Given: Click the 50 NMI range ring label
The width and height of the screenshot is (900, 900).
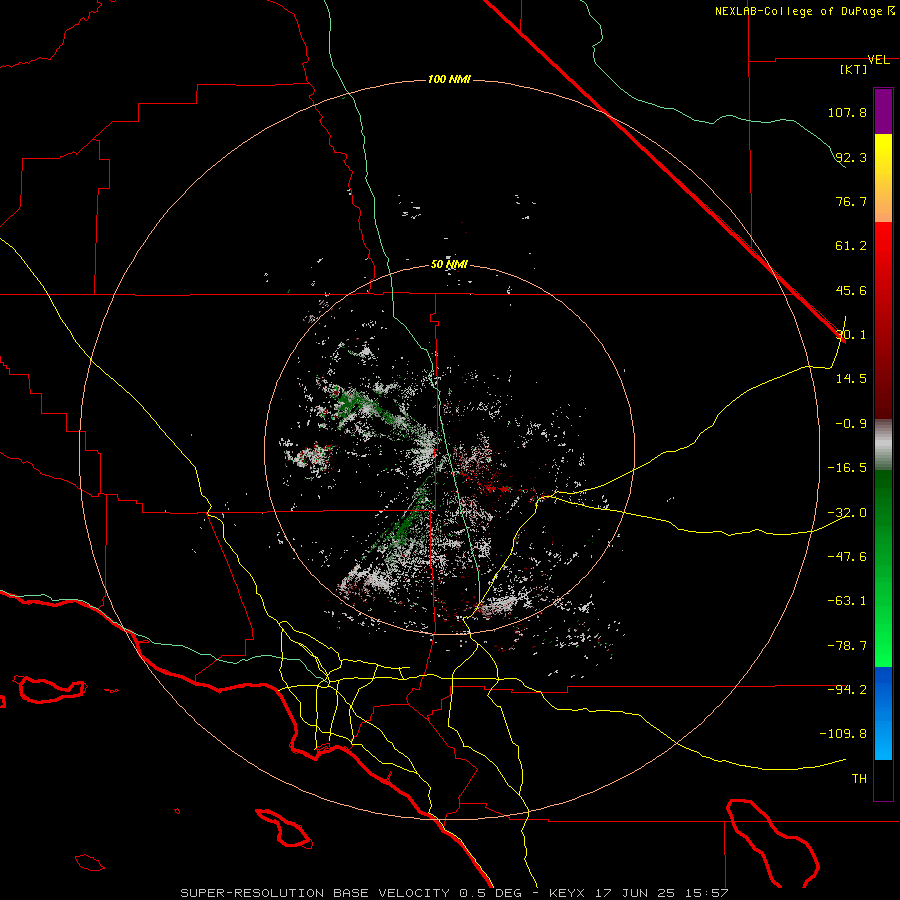Looking at the screenshot, I should click(449, 265).
